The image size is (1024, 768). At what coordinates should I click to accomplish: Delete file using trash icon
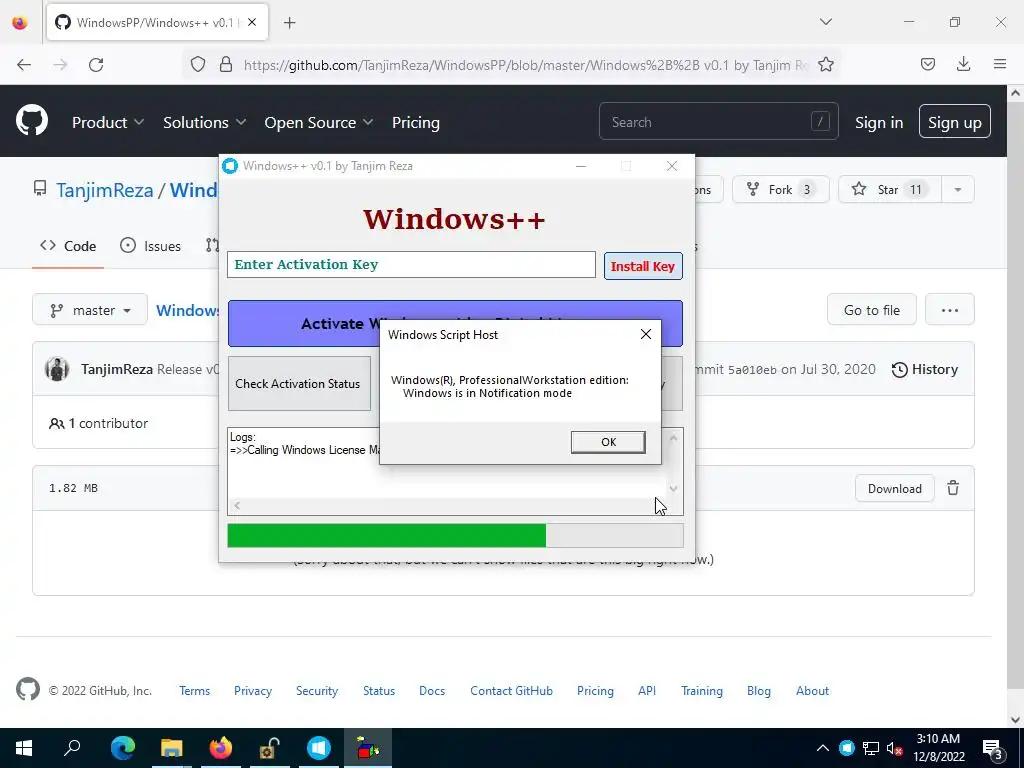[953, 488]
